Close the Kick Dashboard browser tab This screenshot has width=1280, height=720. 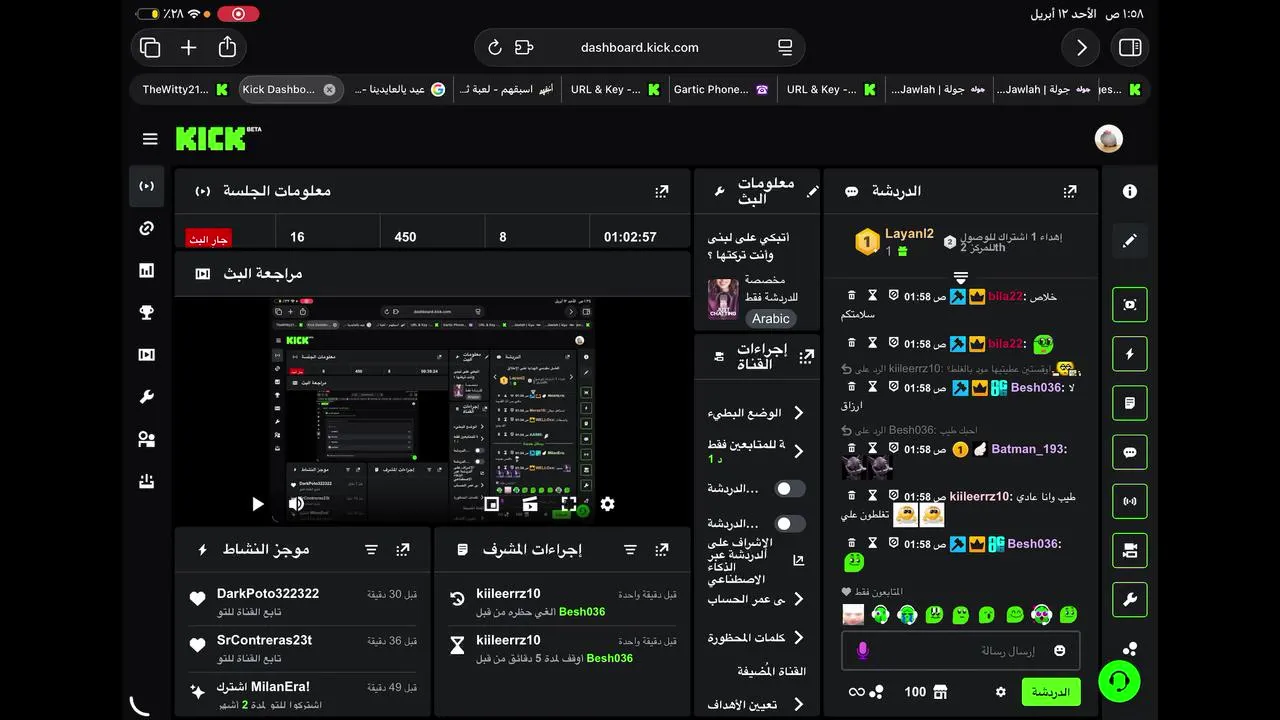point(329,89)
